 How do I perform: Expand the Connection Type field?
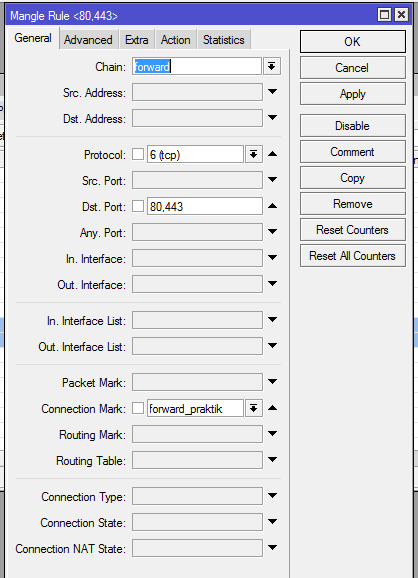coord(272,495)
